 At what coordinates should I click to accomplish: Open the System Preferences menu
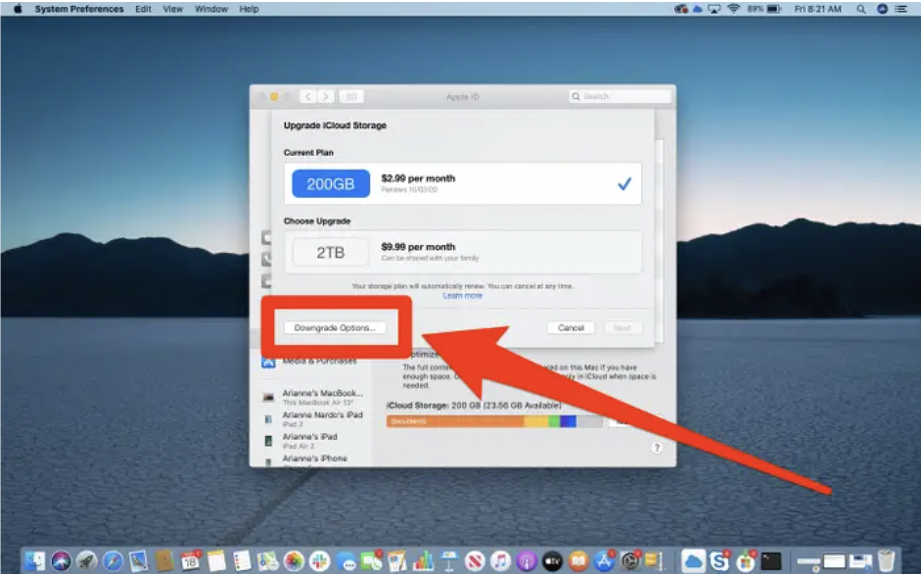(79, 9)
